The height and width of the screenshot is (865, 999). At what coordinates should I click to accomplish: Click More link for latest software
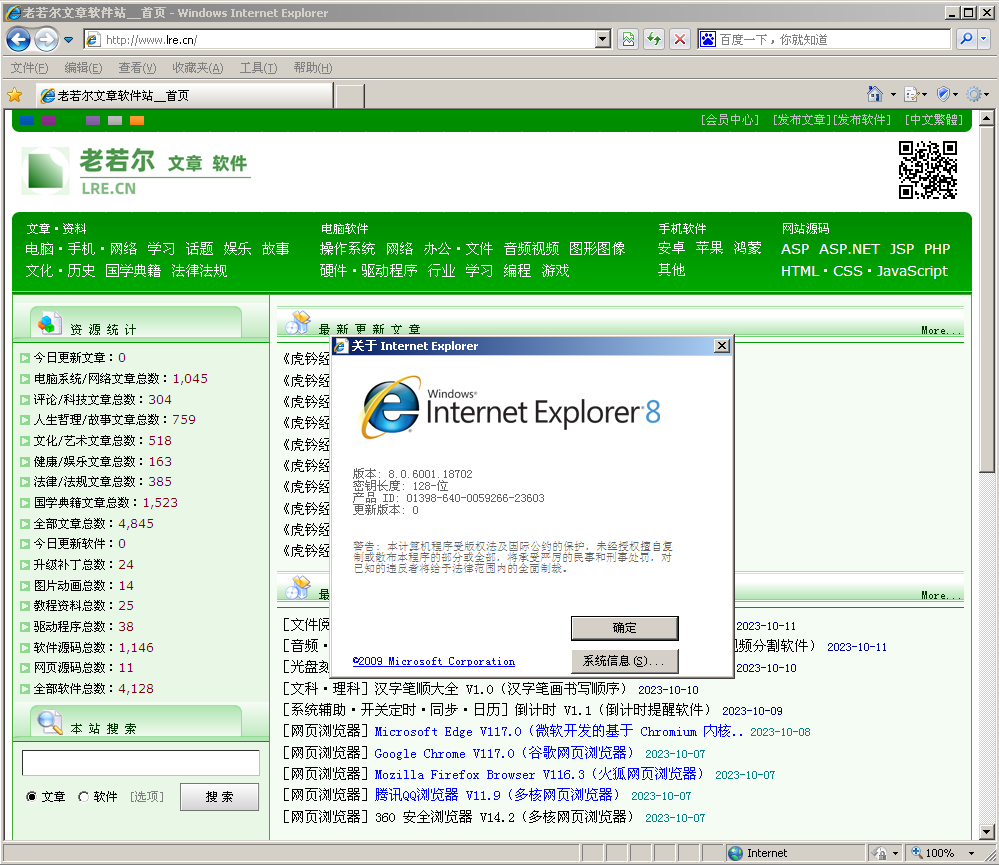[x=940, y=595]
